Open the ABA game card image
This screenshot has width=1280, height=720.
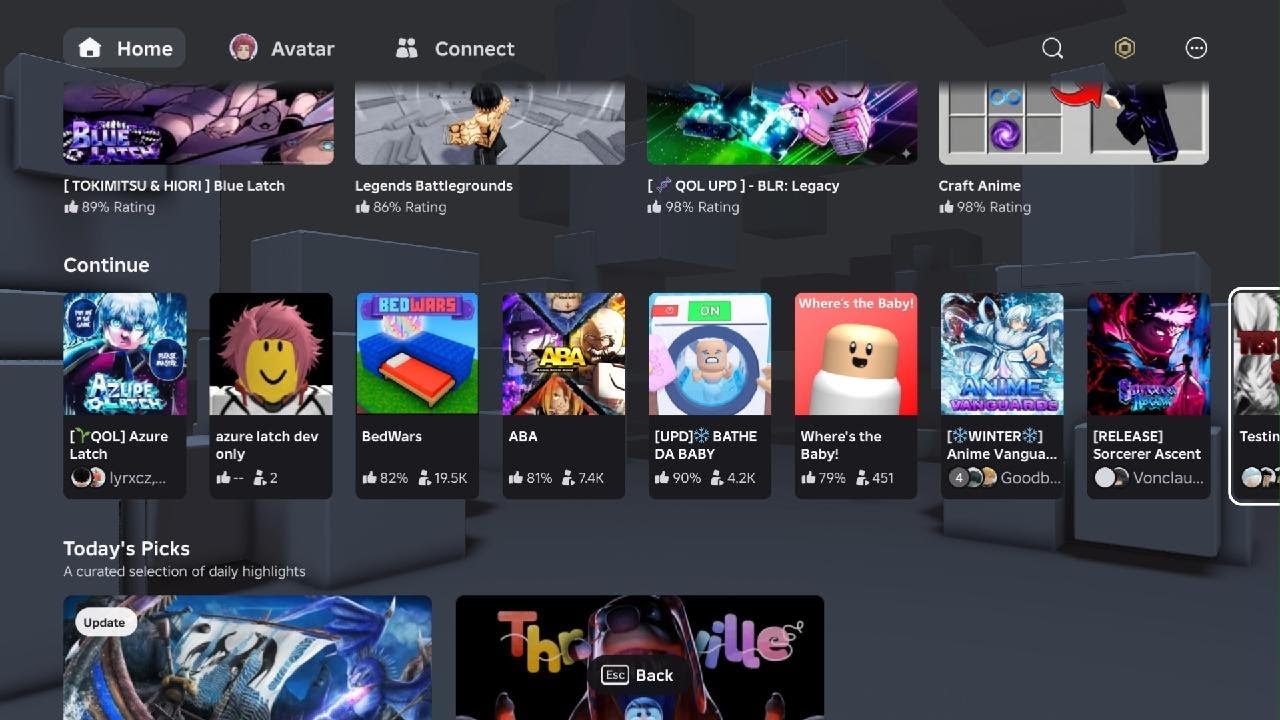[563, 354]
